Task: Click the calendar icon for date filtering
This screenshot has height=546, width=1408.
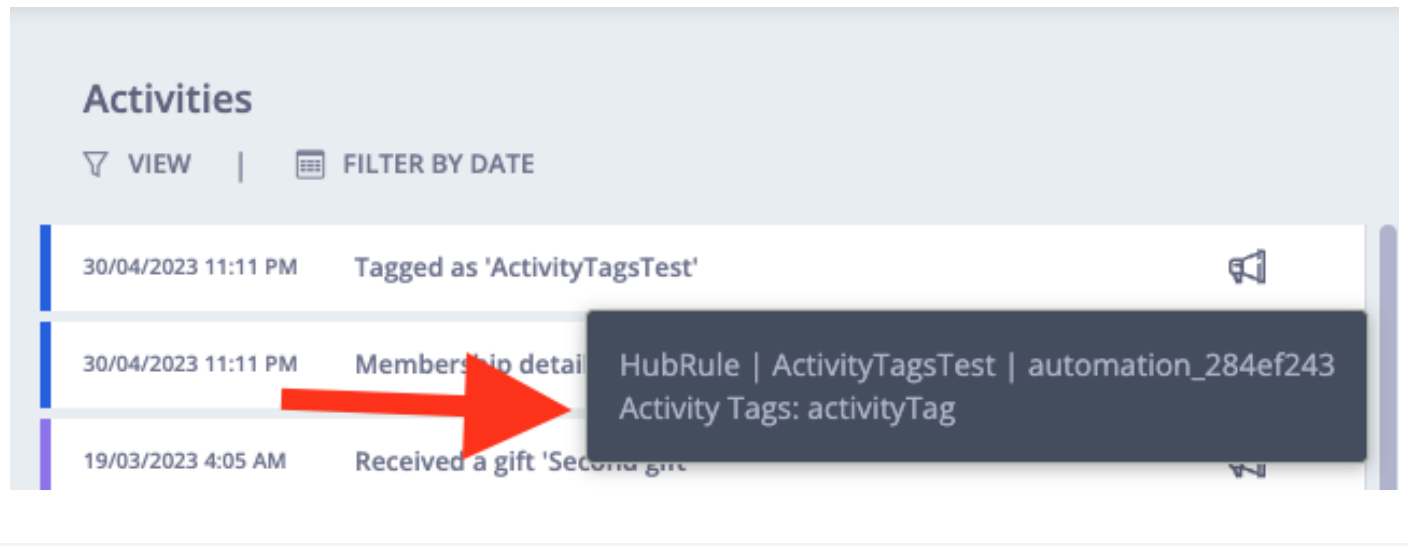Action: (x=311, y=164)
